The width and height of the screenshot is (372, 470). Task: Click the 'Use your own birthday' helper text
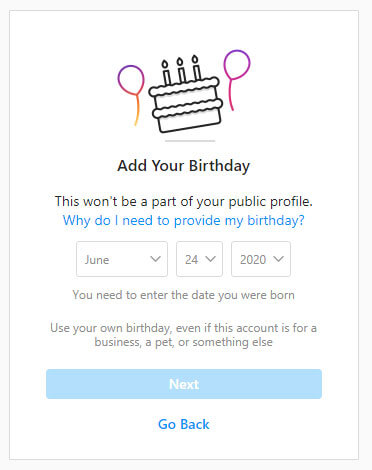184,335
